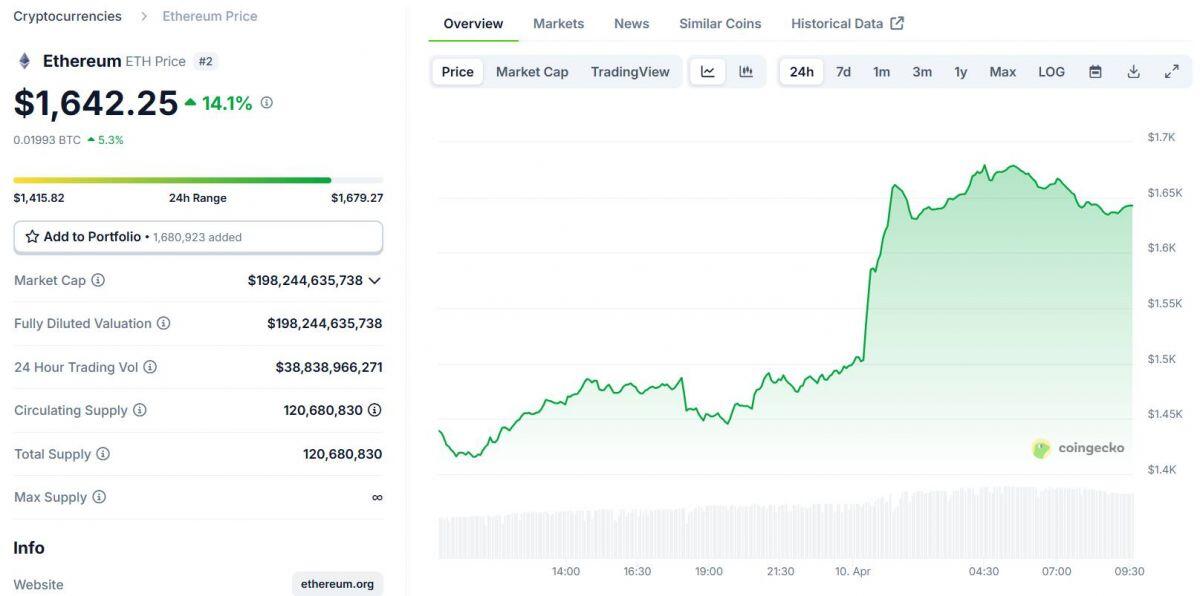
Task: Expand Market Cap details chevron
Action: pyautogui.click(x=375, y=281)
